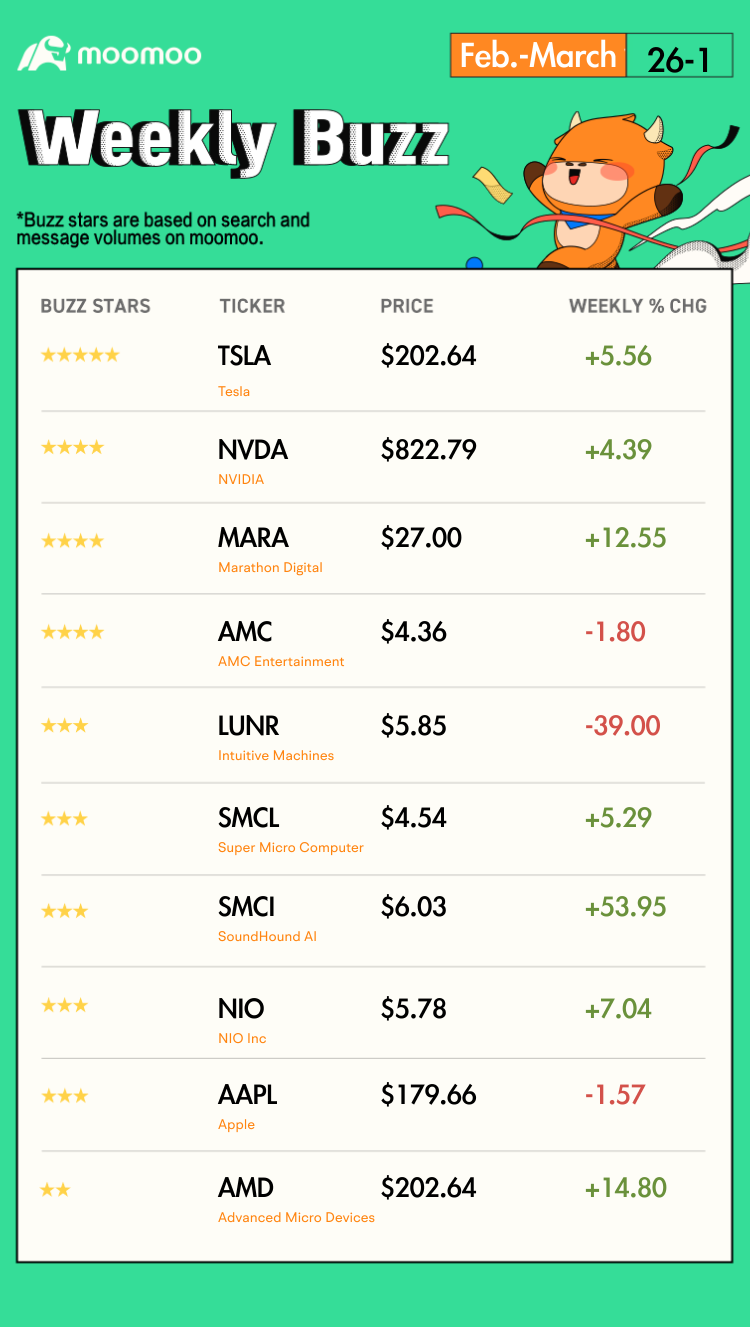Click the TICKER column header

252,306
